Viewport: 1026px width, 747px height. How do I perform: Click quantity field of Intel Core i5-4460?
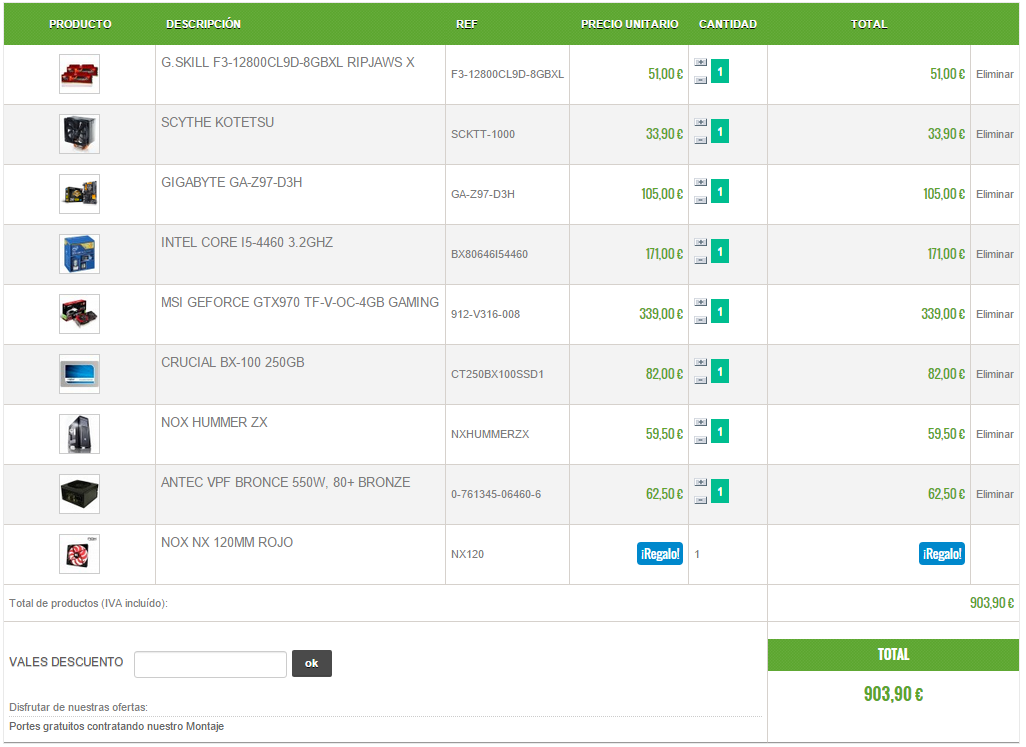[720, 251]
